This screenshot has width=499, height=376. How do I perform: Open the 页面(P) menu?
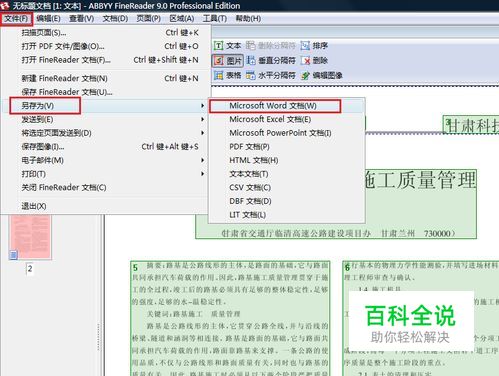point(148,19)
